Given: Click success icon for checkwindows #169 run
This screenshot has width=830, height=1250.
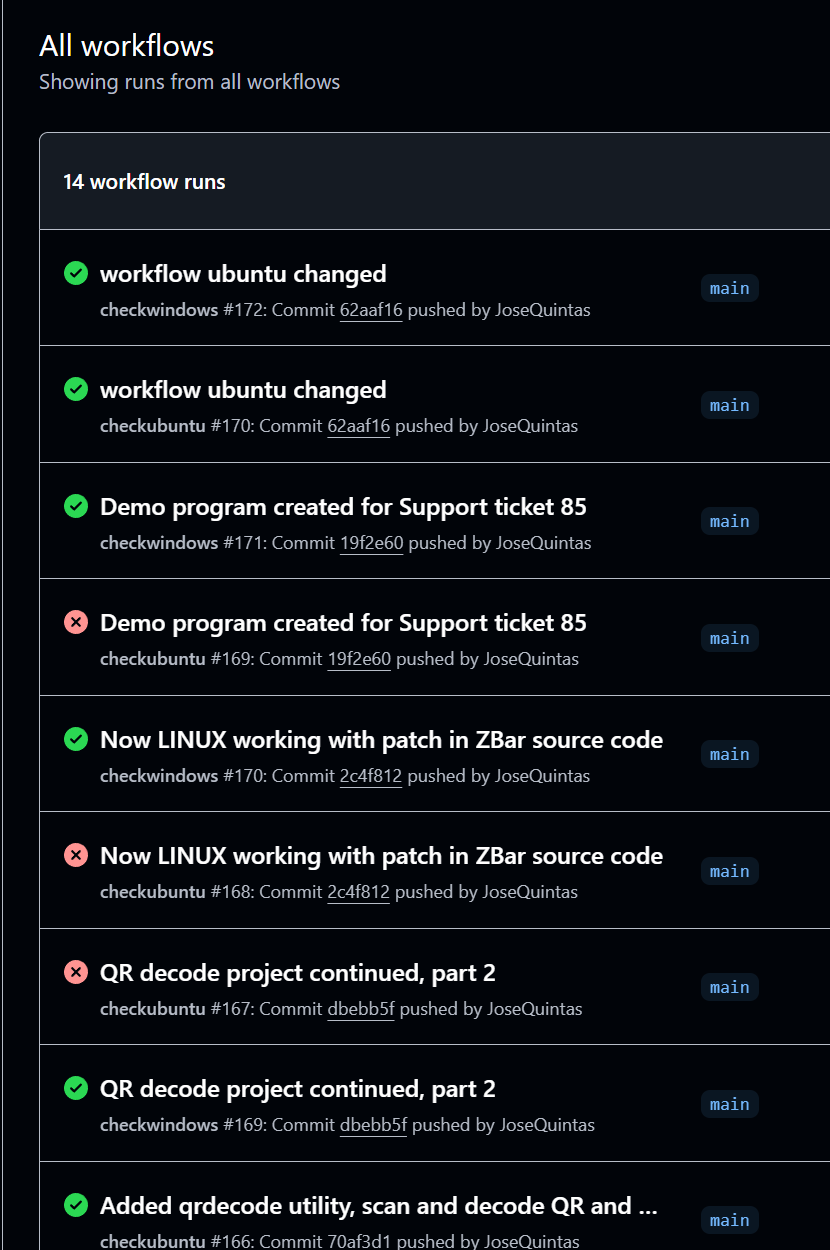Looking at the screenshot, I should tap(76, 1088).
